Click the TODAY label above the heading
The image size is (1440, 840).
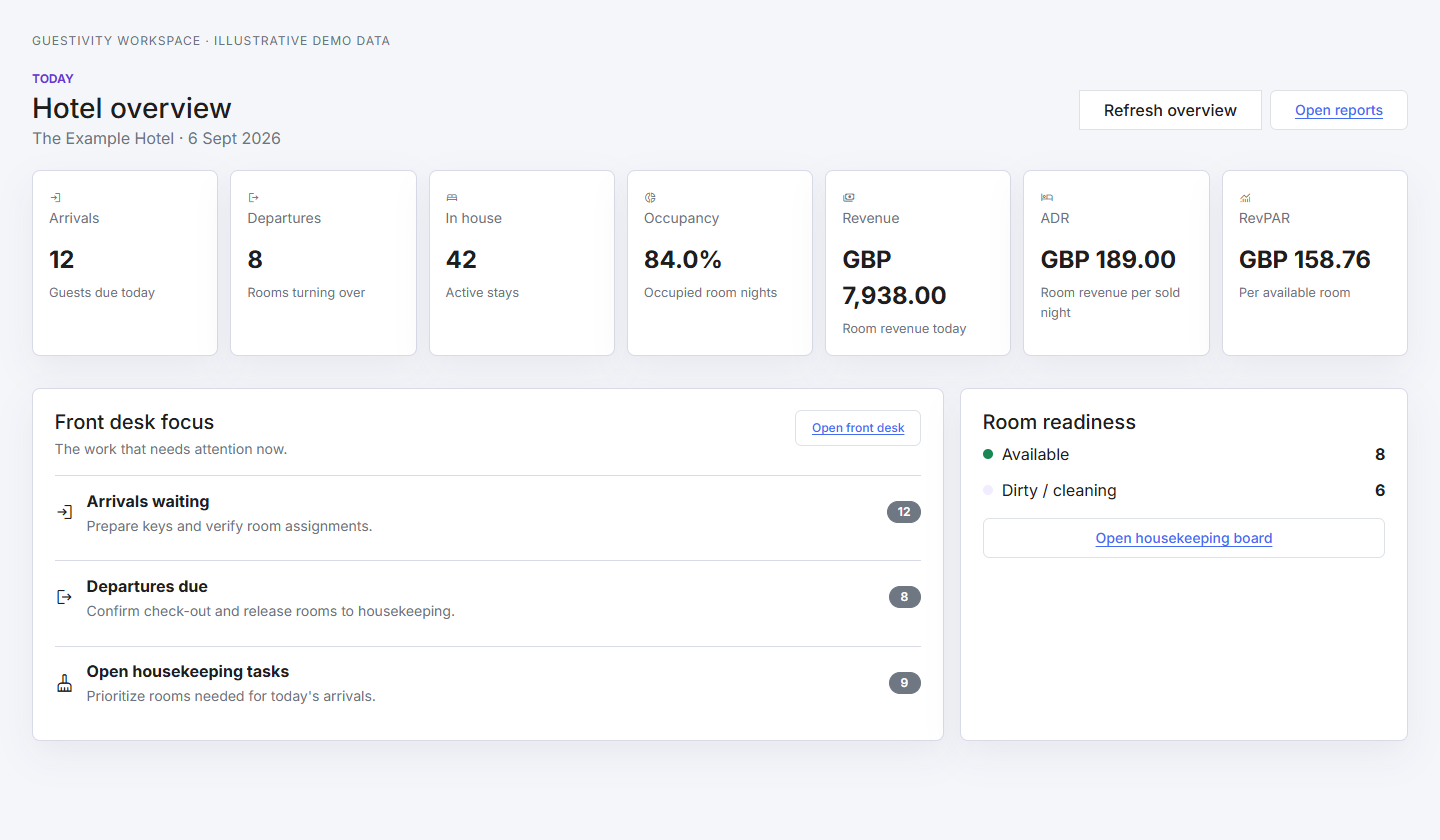(x=53, y=79)
